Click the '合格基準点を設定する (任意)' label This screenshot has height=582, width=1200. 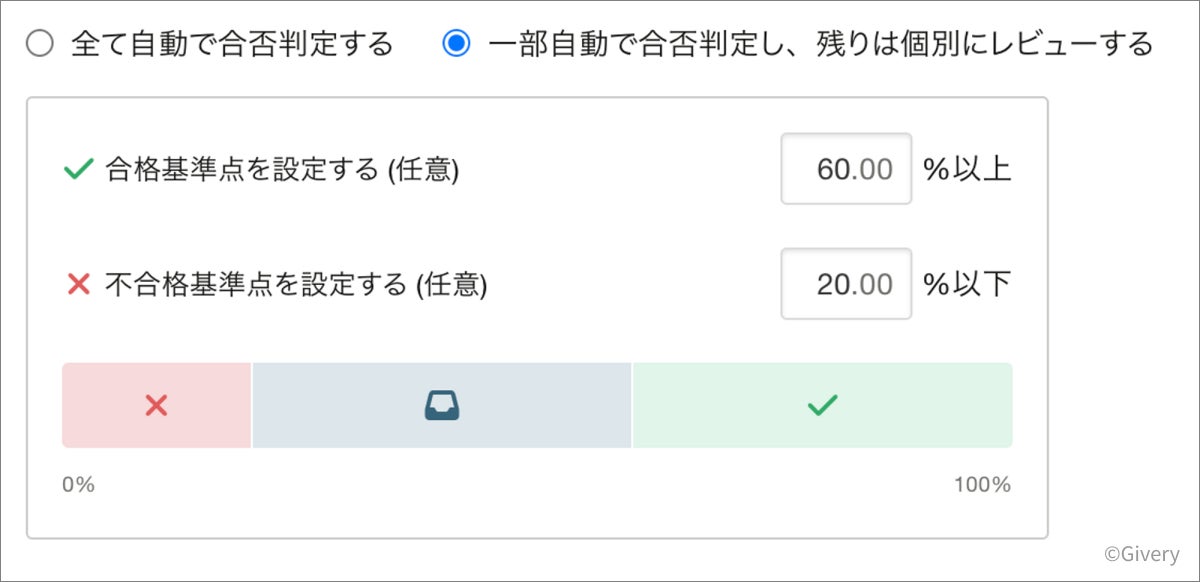[x=281, y=170]
